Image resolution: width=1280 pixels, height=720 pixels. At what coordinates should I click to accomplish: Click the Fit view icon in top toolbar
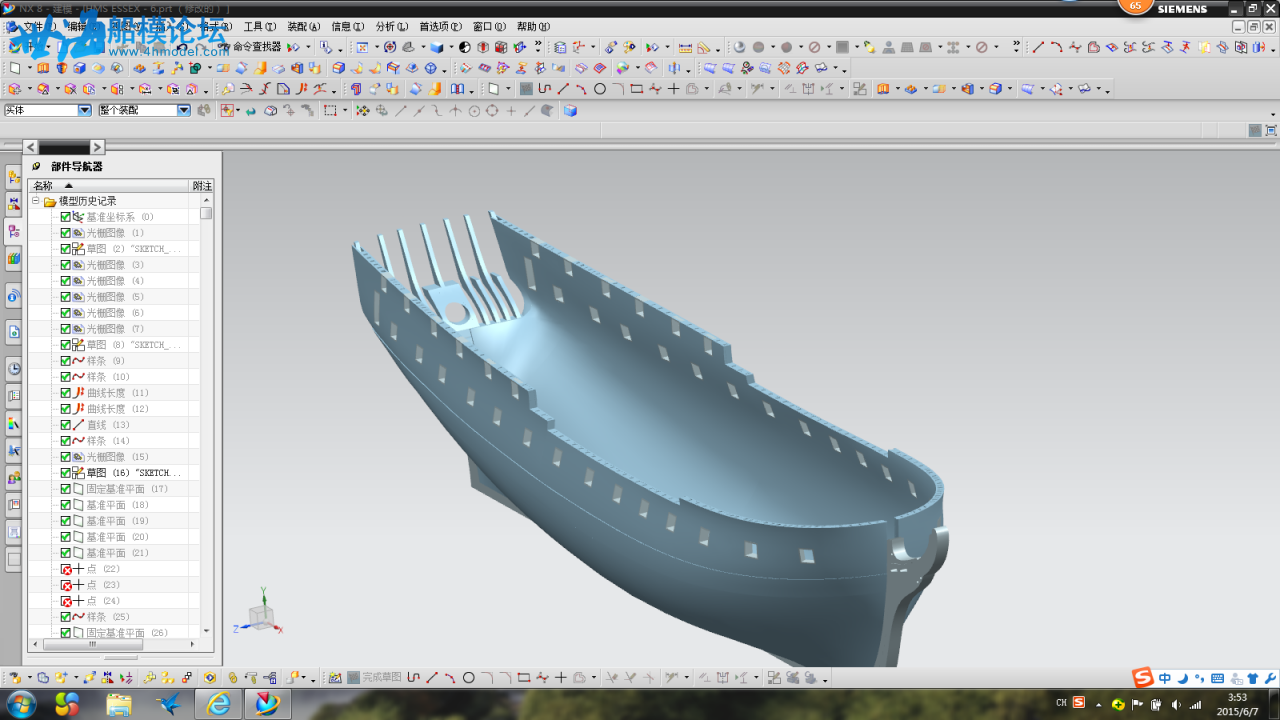click(361, 47)
